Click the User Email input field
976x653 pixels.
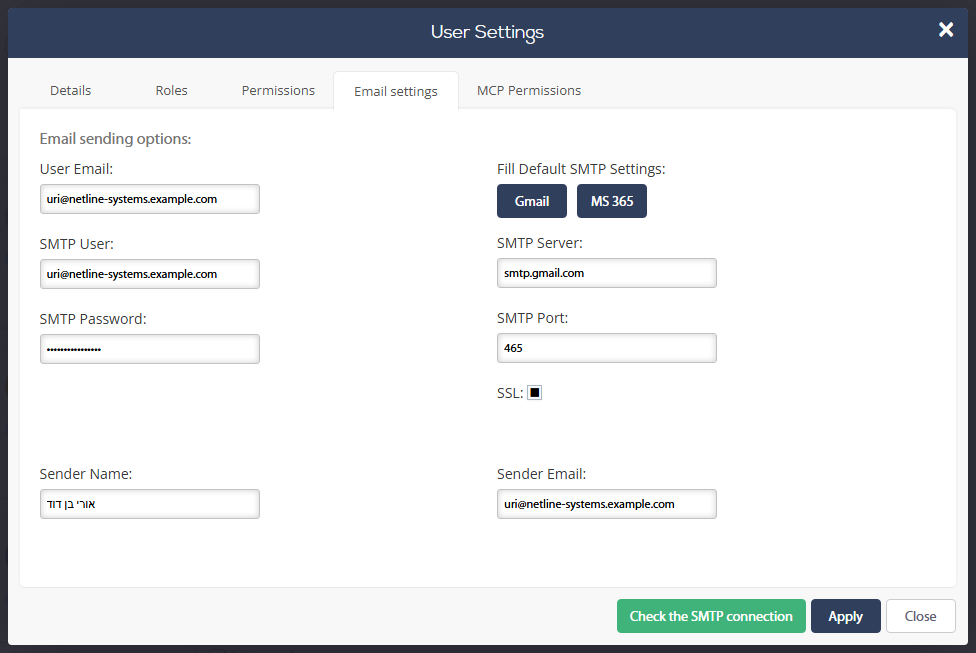pyautogui.click(x=149, y=199)
